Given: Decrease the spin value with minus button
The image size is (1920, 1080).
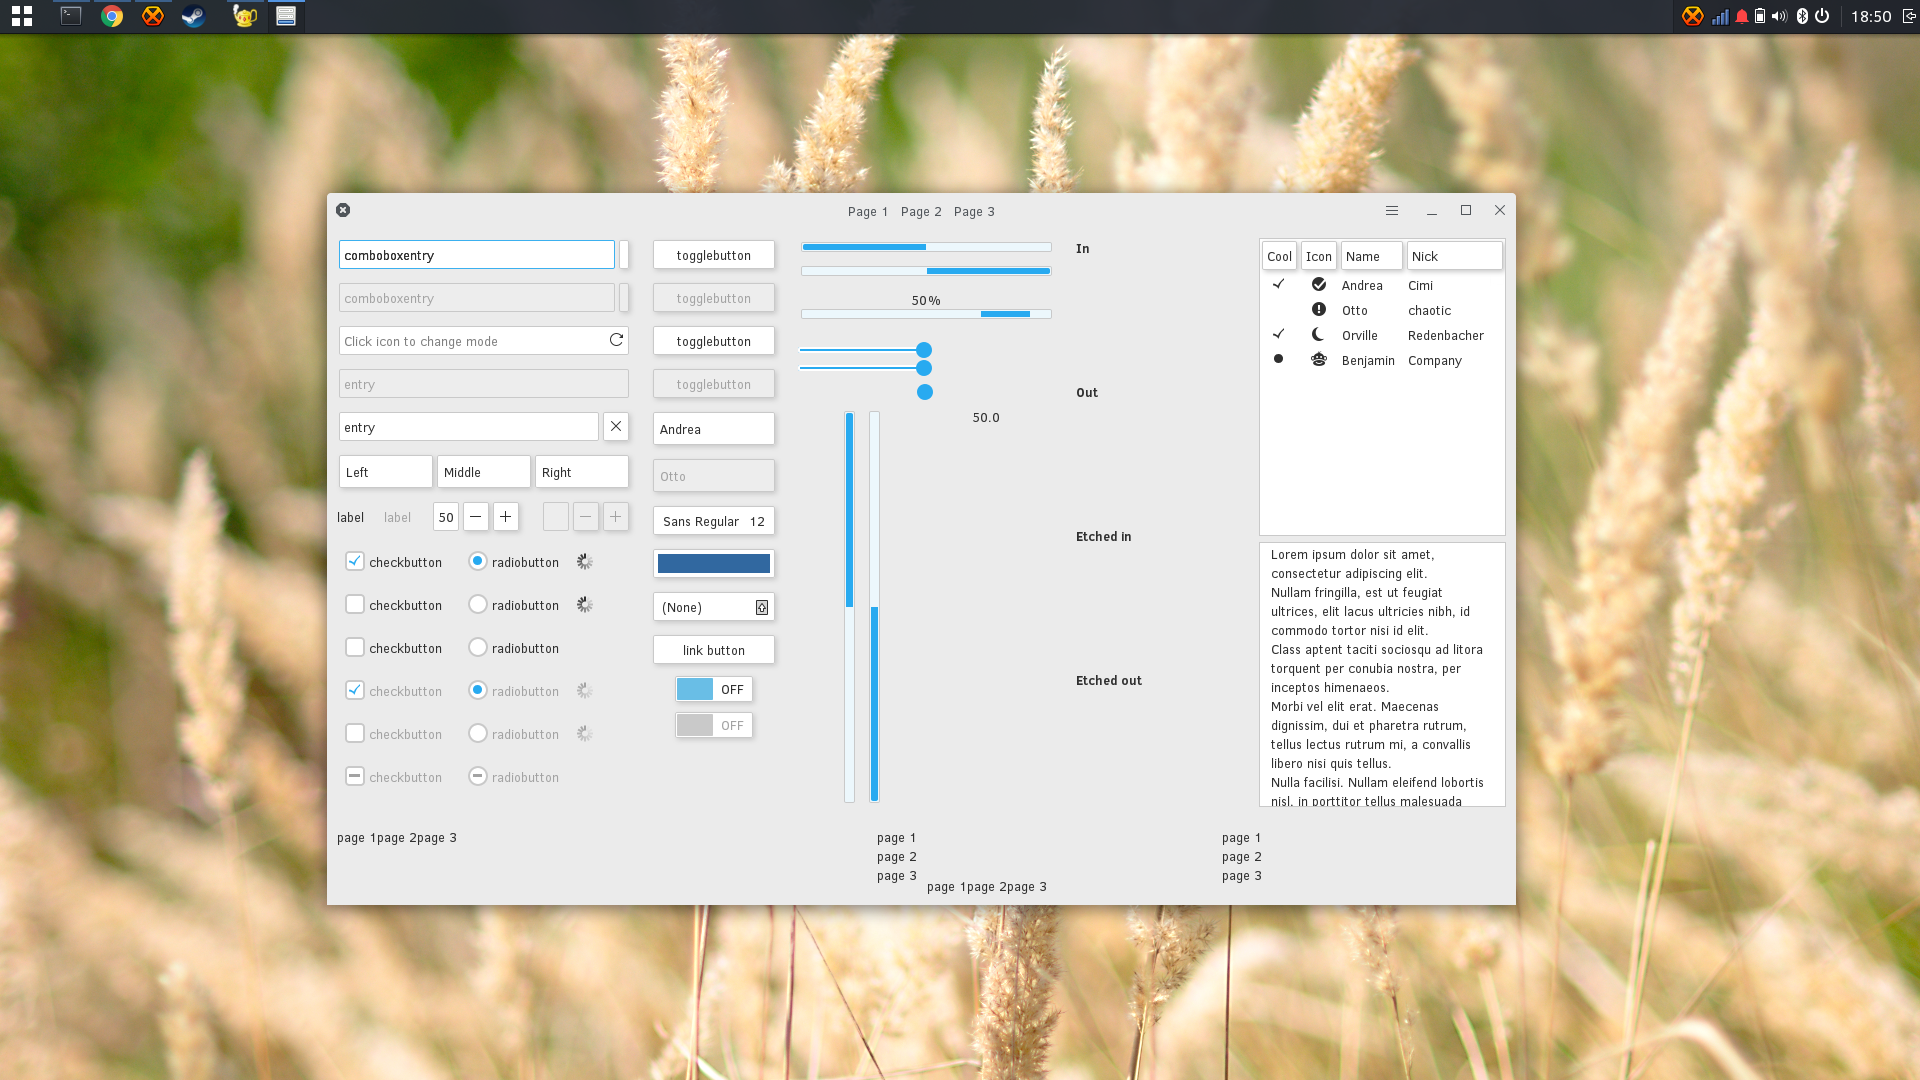Looking at the screenshot, I should coord(476,516).
